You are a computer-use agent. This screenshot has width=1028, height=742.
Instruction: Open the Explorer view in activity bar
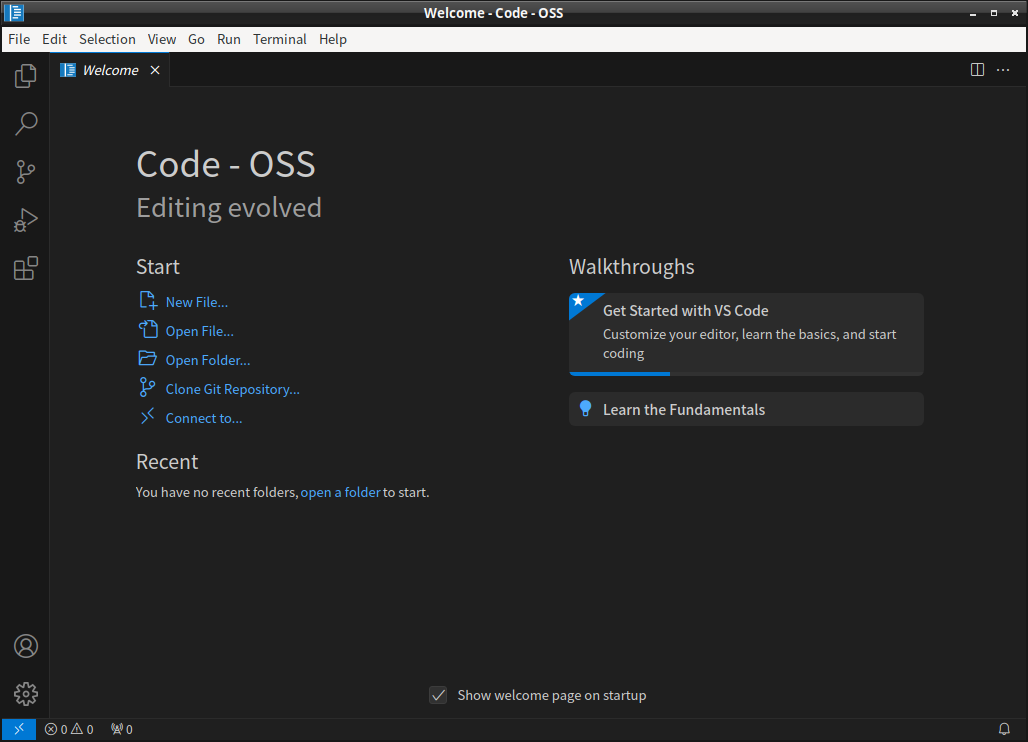coord(26,76)
